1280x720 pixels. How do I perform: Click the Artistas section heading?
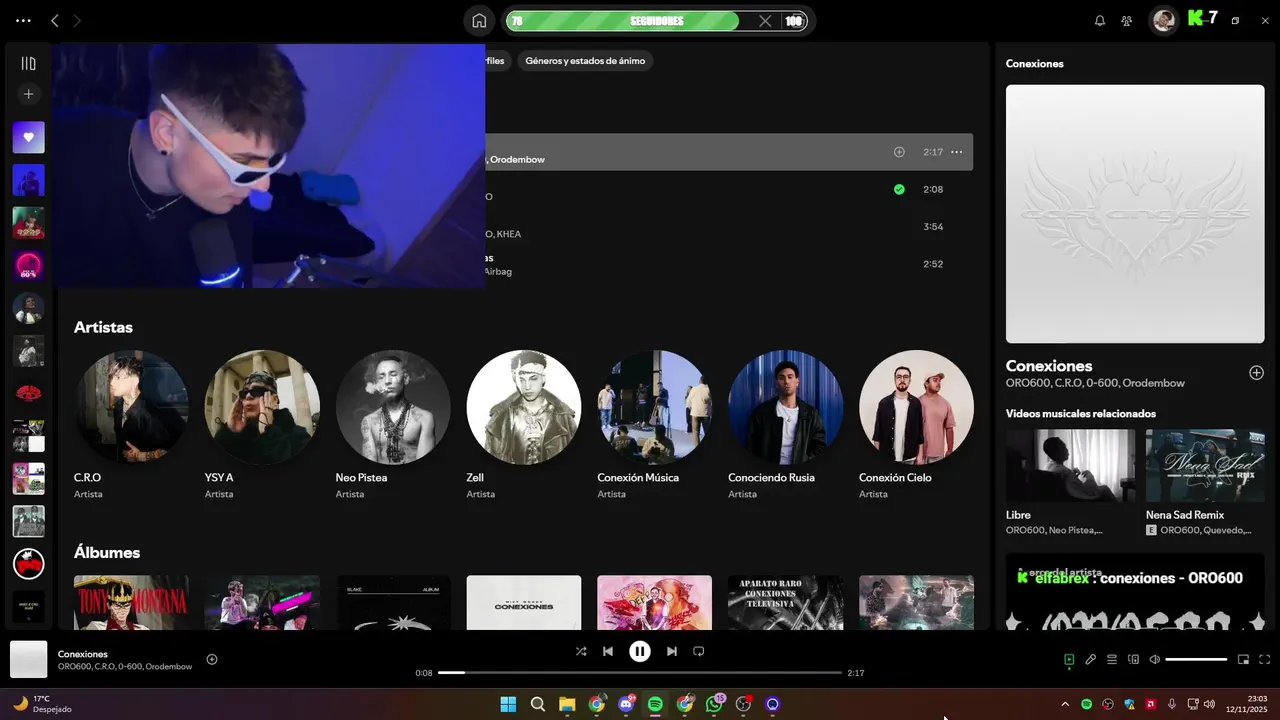[103, 327]
